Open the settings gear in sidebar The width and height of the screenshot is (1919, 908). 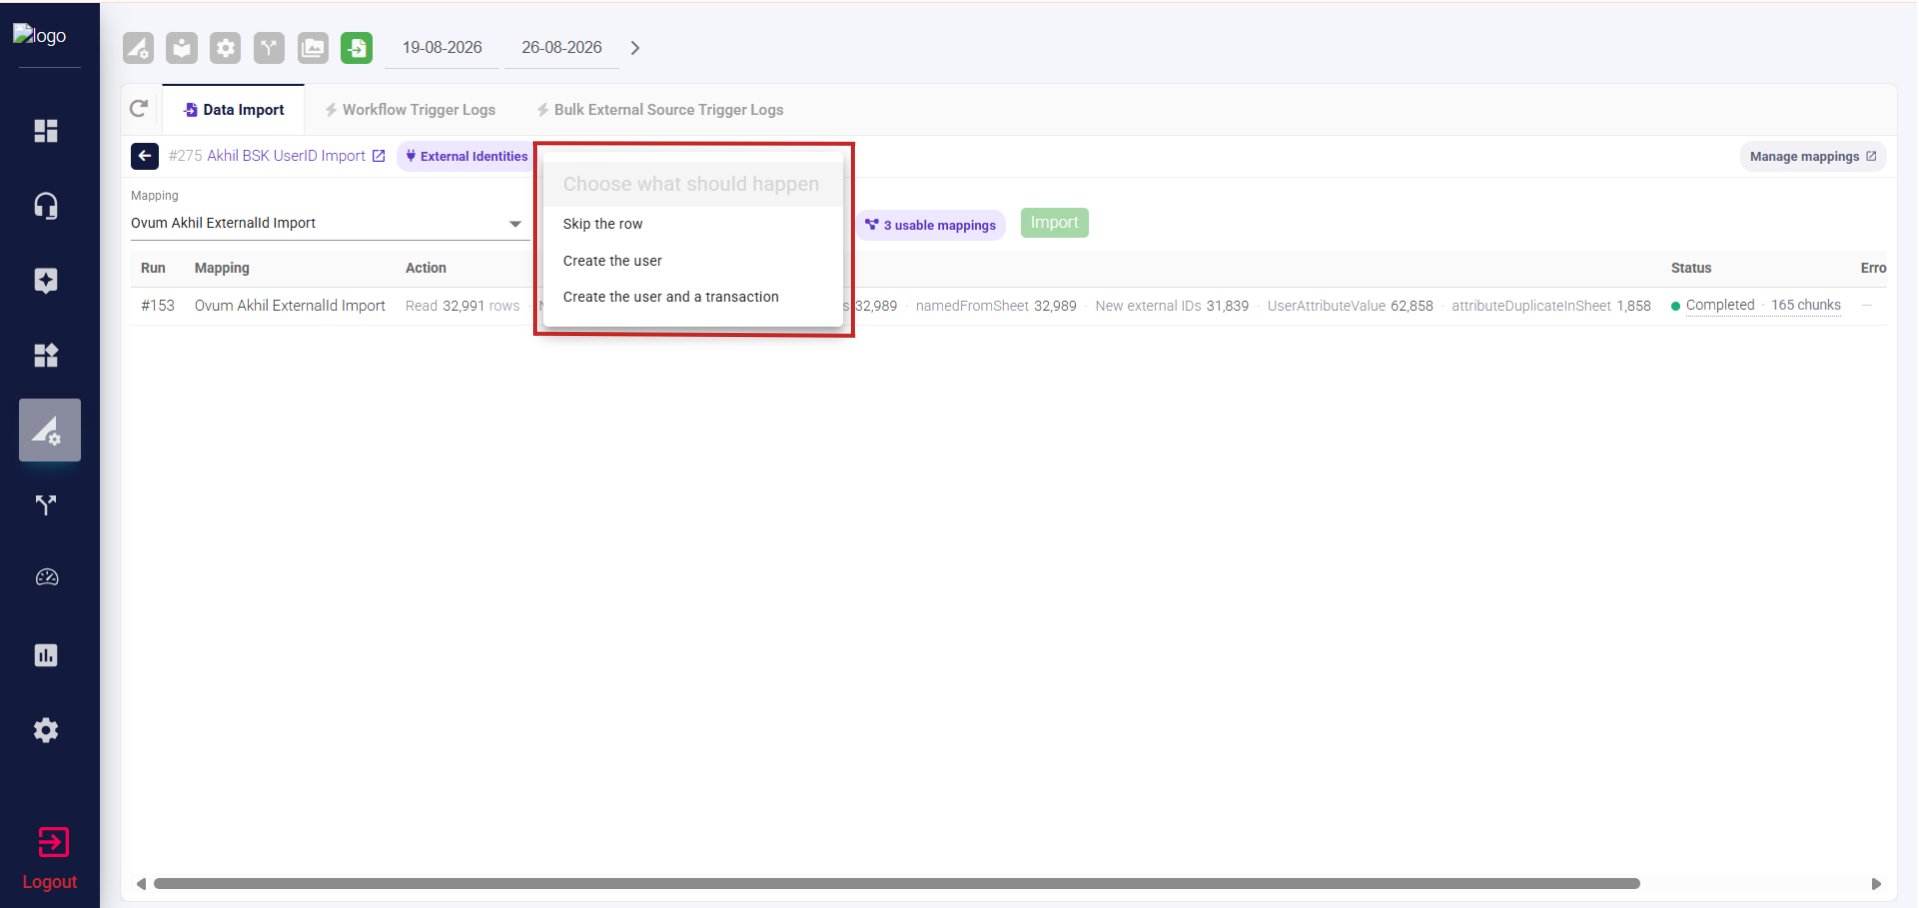click(x=46, y=730)
